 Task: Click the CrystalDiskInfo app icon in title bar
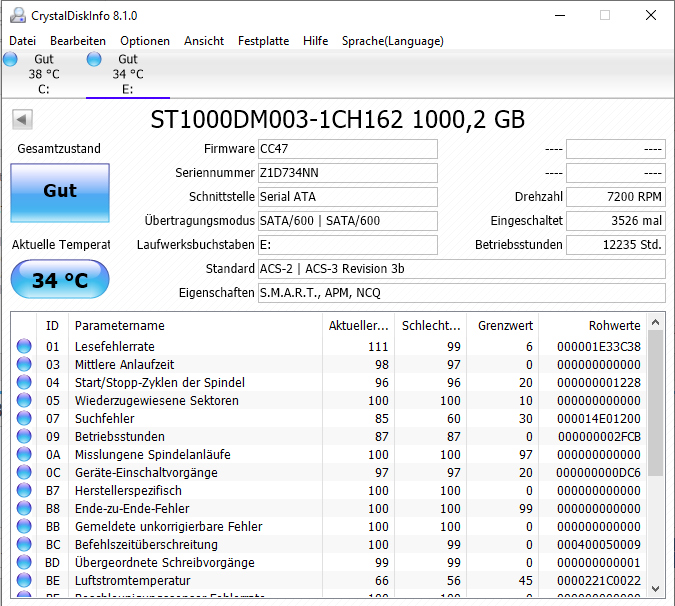tap(18, 15)
